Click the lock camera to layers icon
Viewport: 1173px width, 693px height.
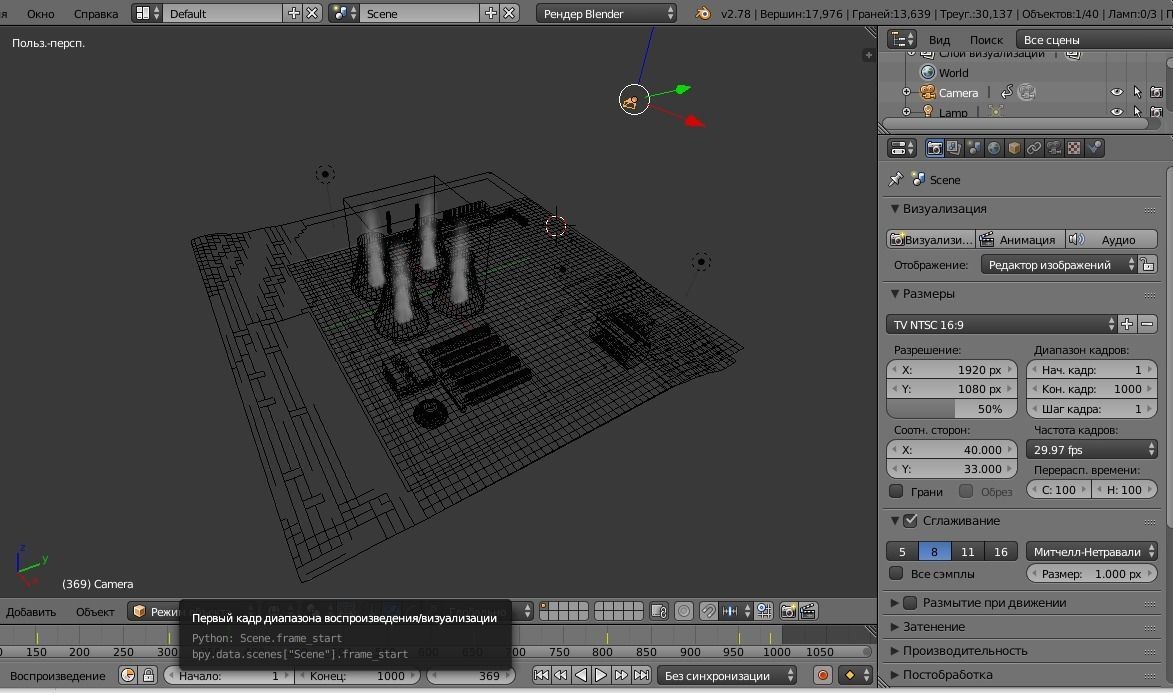coord(658,611)
